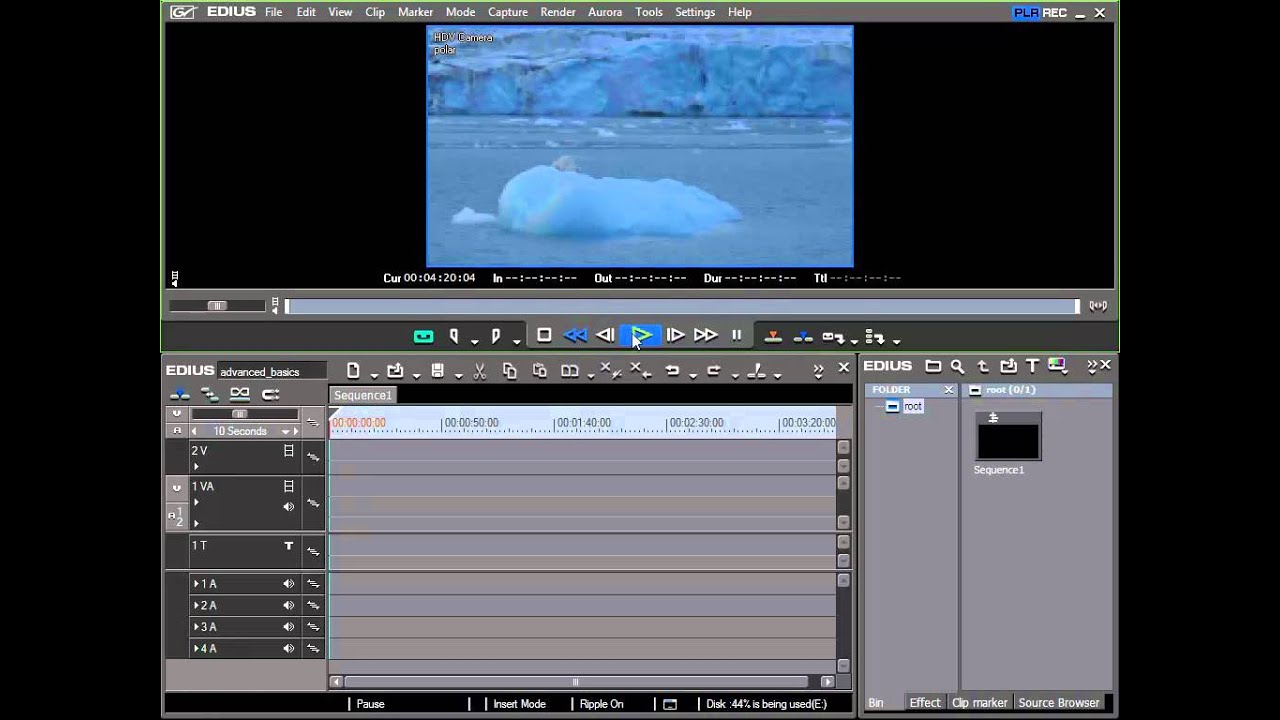Toggle the snap/extend clip mode icon
The height and width of the screenshot is (720, 1280).
click(x=270, y=394)
